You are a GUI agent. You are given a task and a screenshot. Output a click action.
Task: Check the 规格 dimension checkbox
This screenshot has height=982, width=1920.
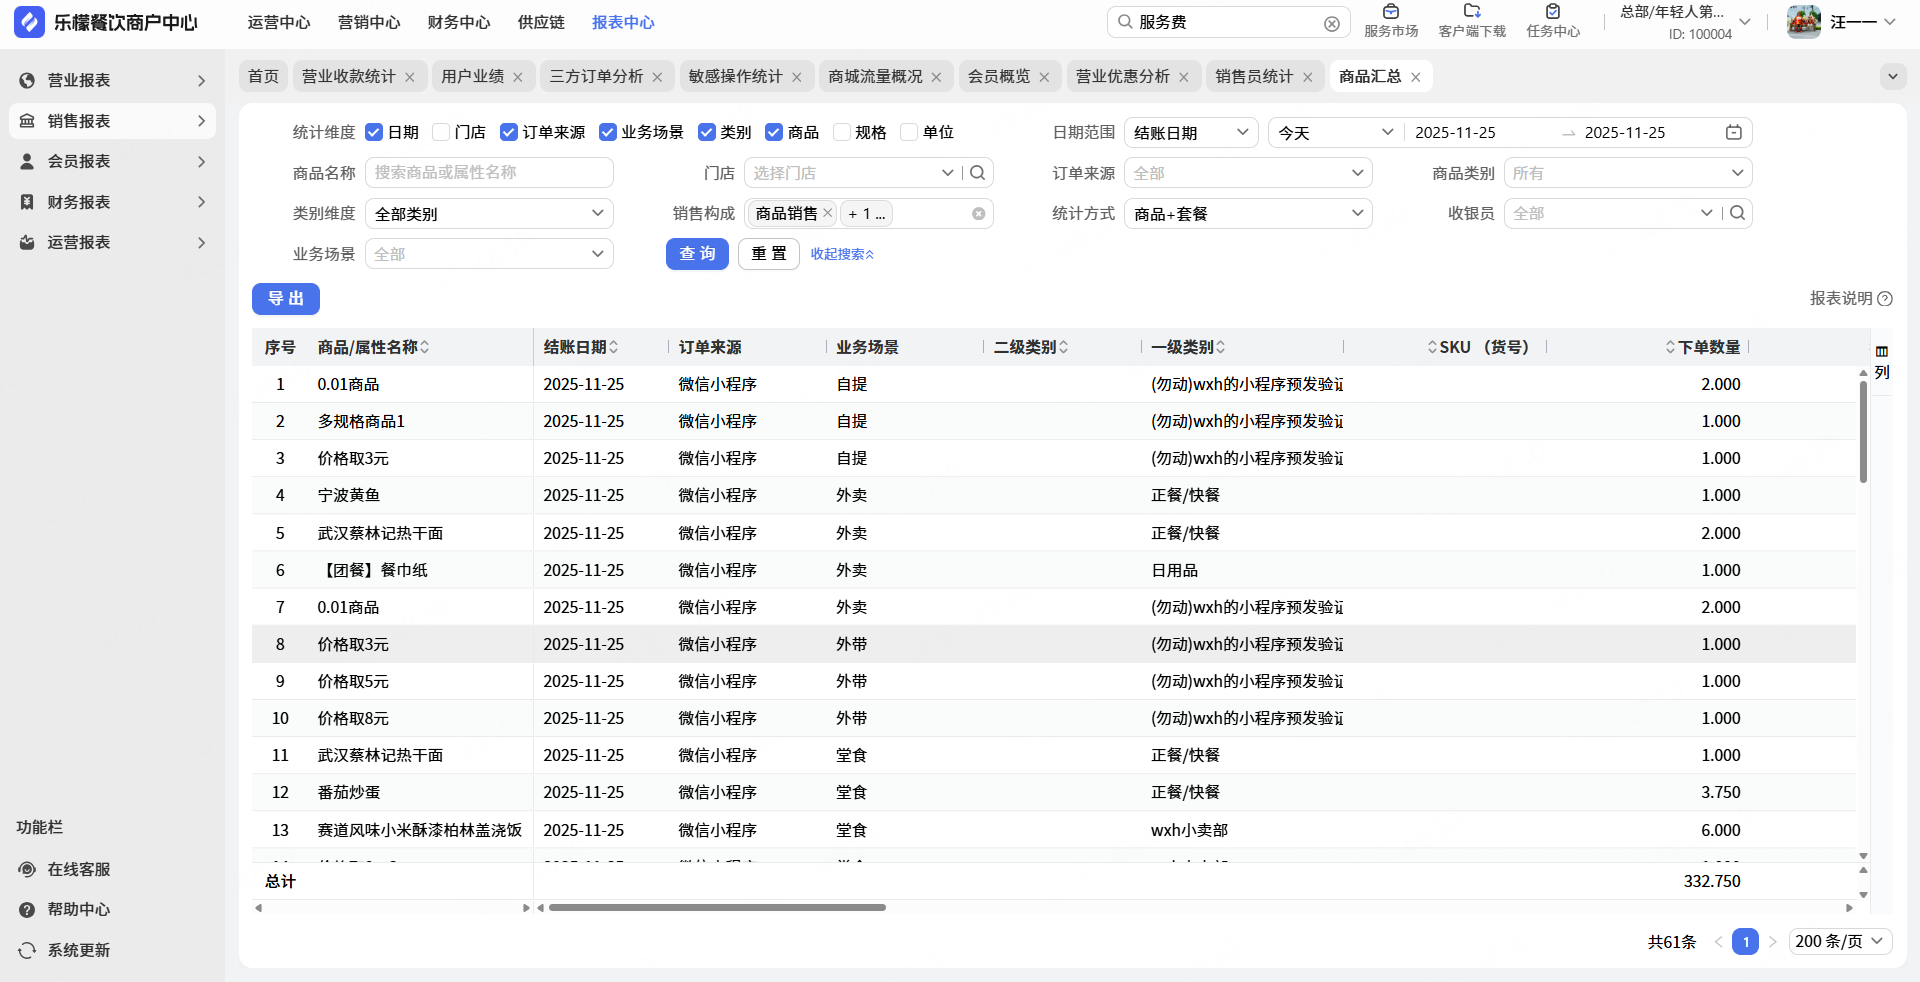tap(842, 132)
